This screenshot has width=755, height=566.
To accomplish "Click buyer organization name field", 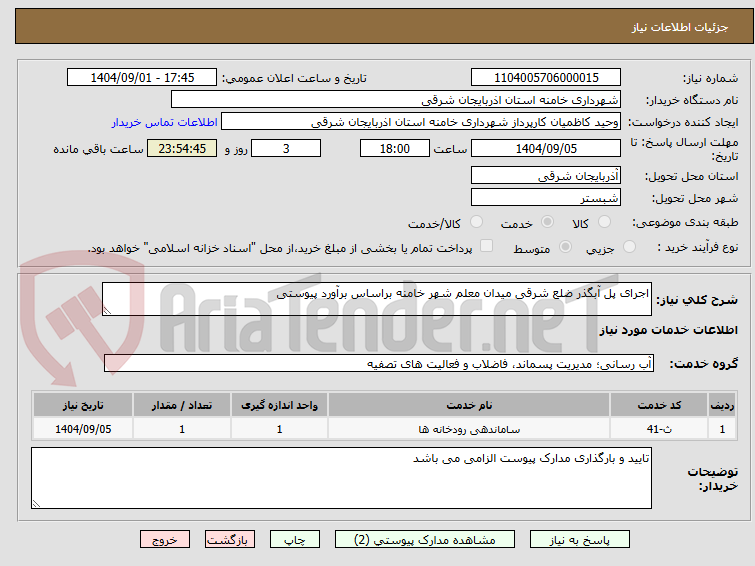I will (x=396, y=99).
